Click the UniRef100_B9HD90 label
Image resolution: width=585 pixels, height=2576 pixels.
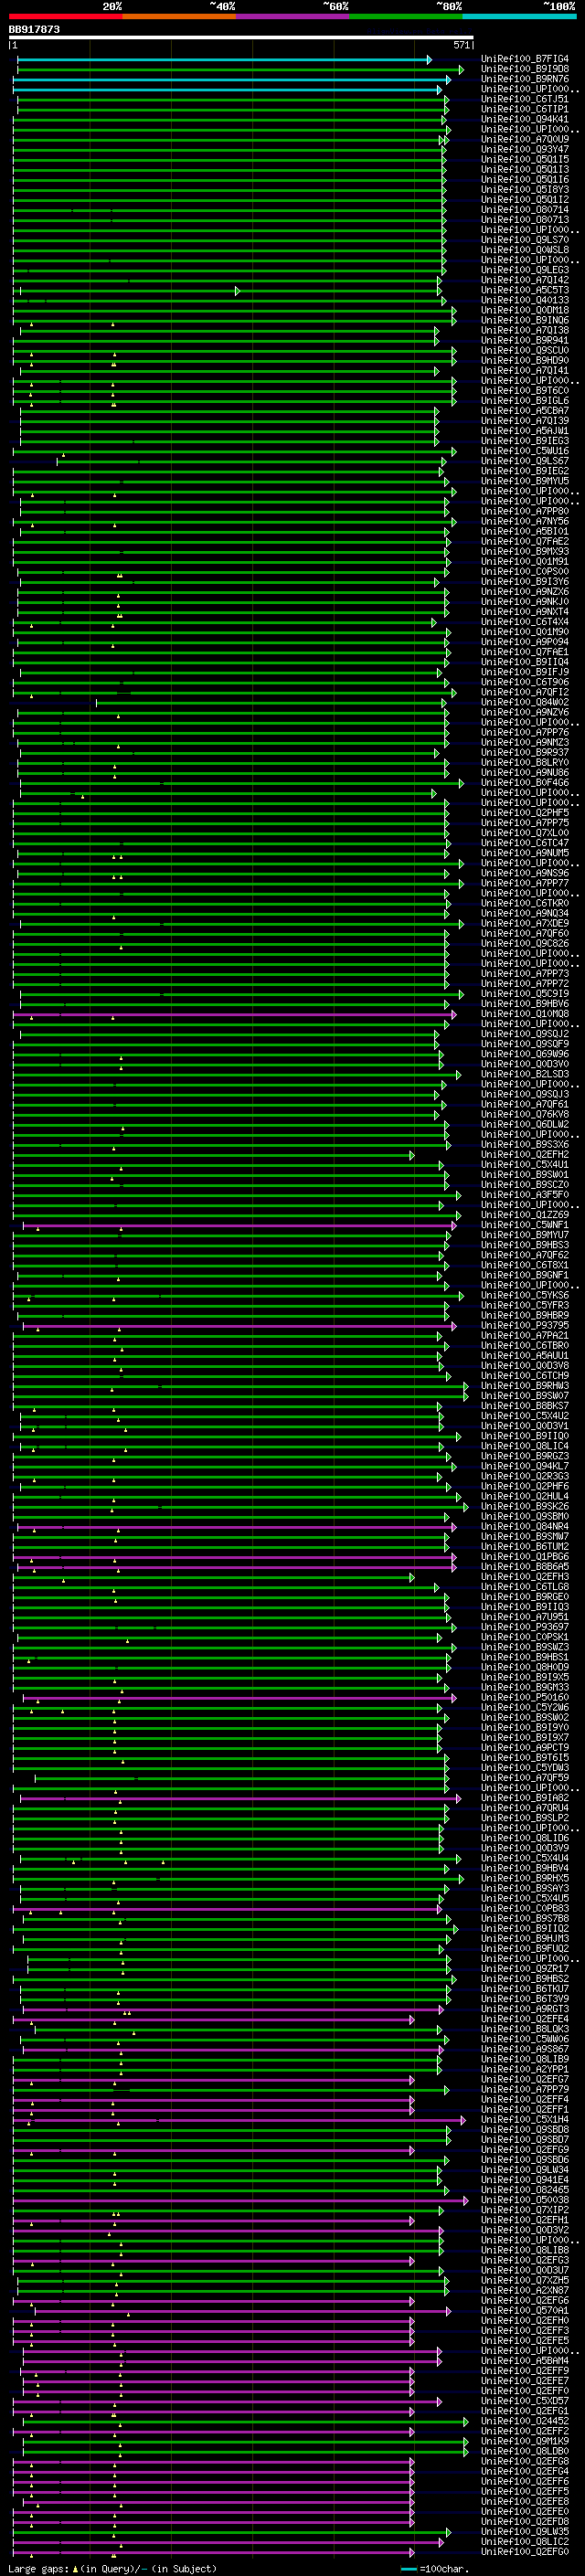[x=525, y=361]
